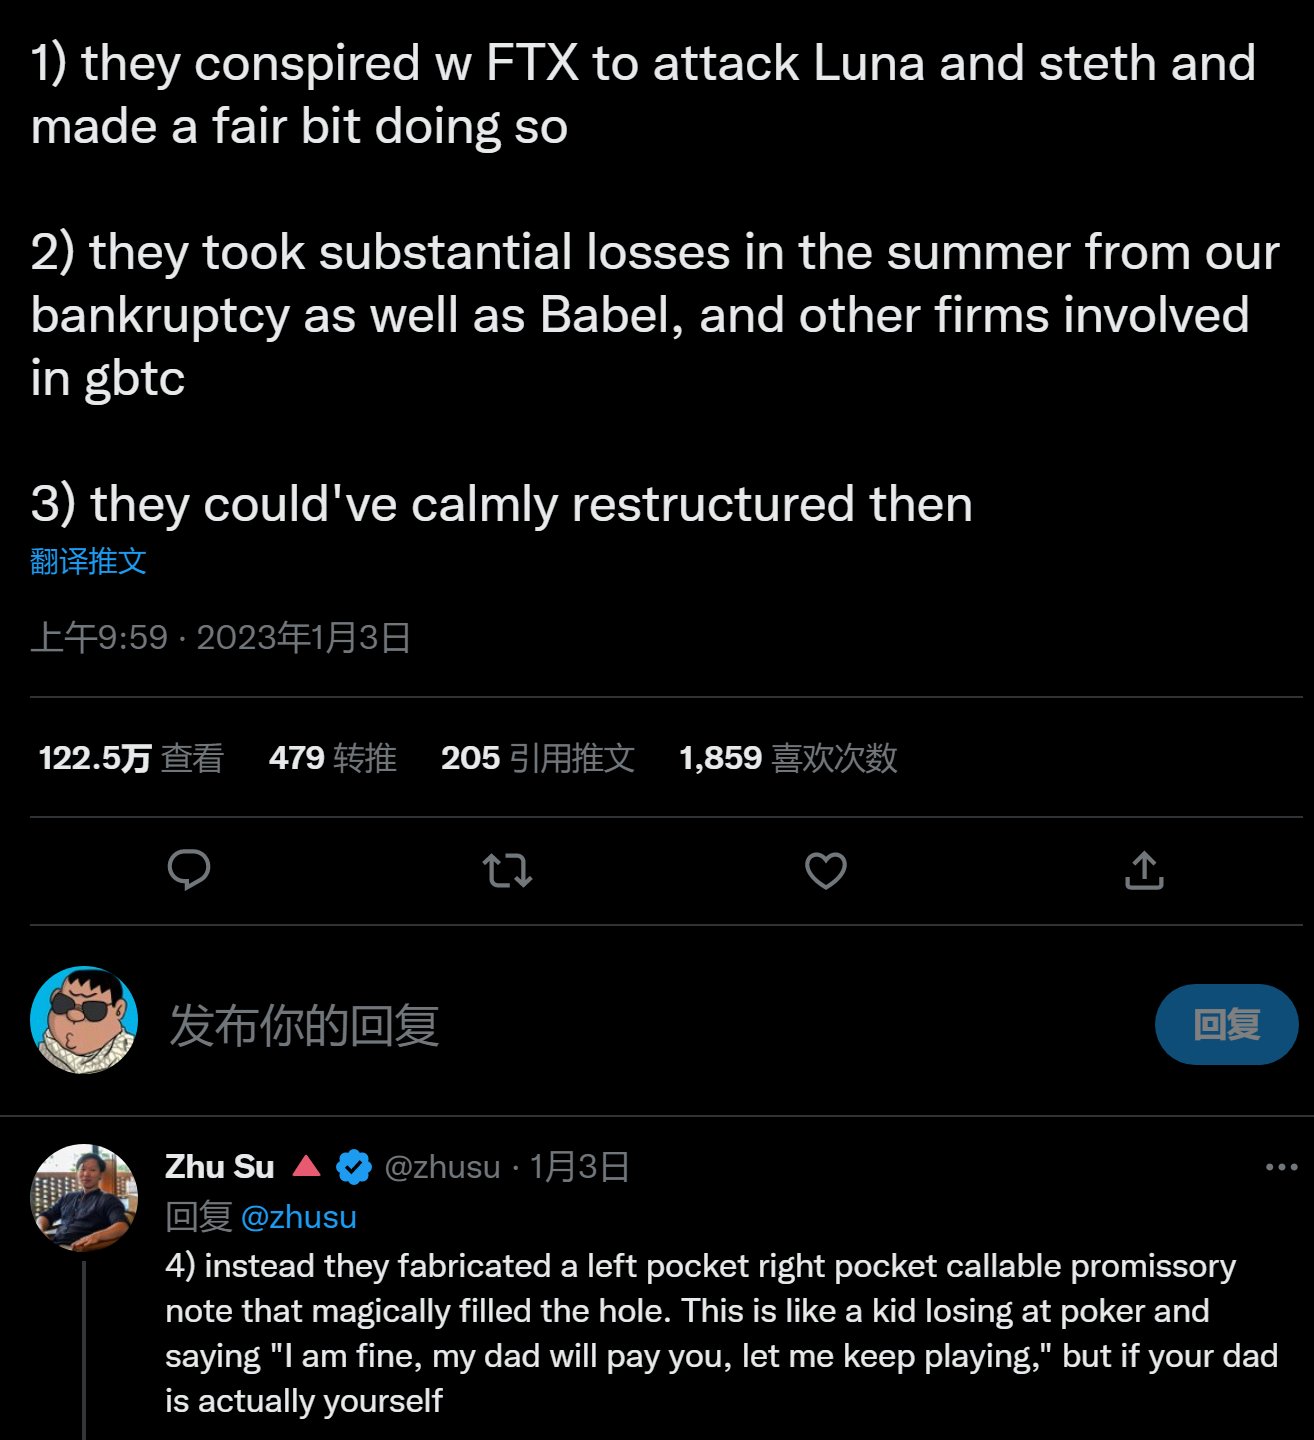
Task: Open the share upload icon
Action: pos(1144,870)
